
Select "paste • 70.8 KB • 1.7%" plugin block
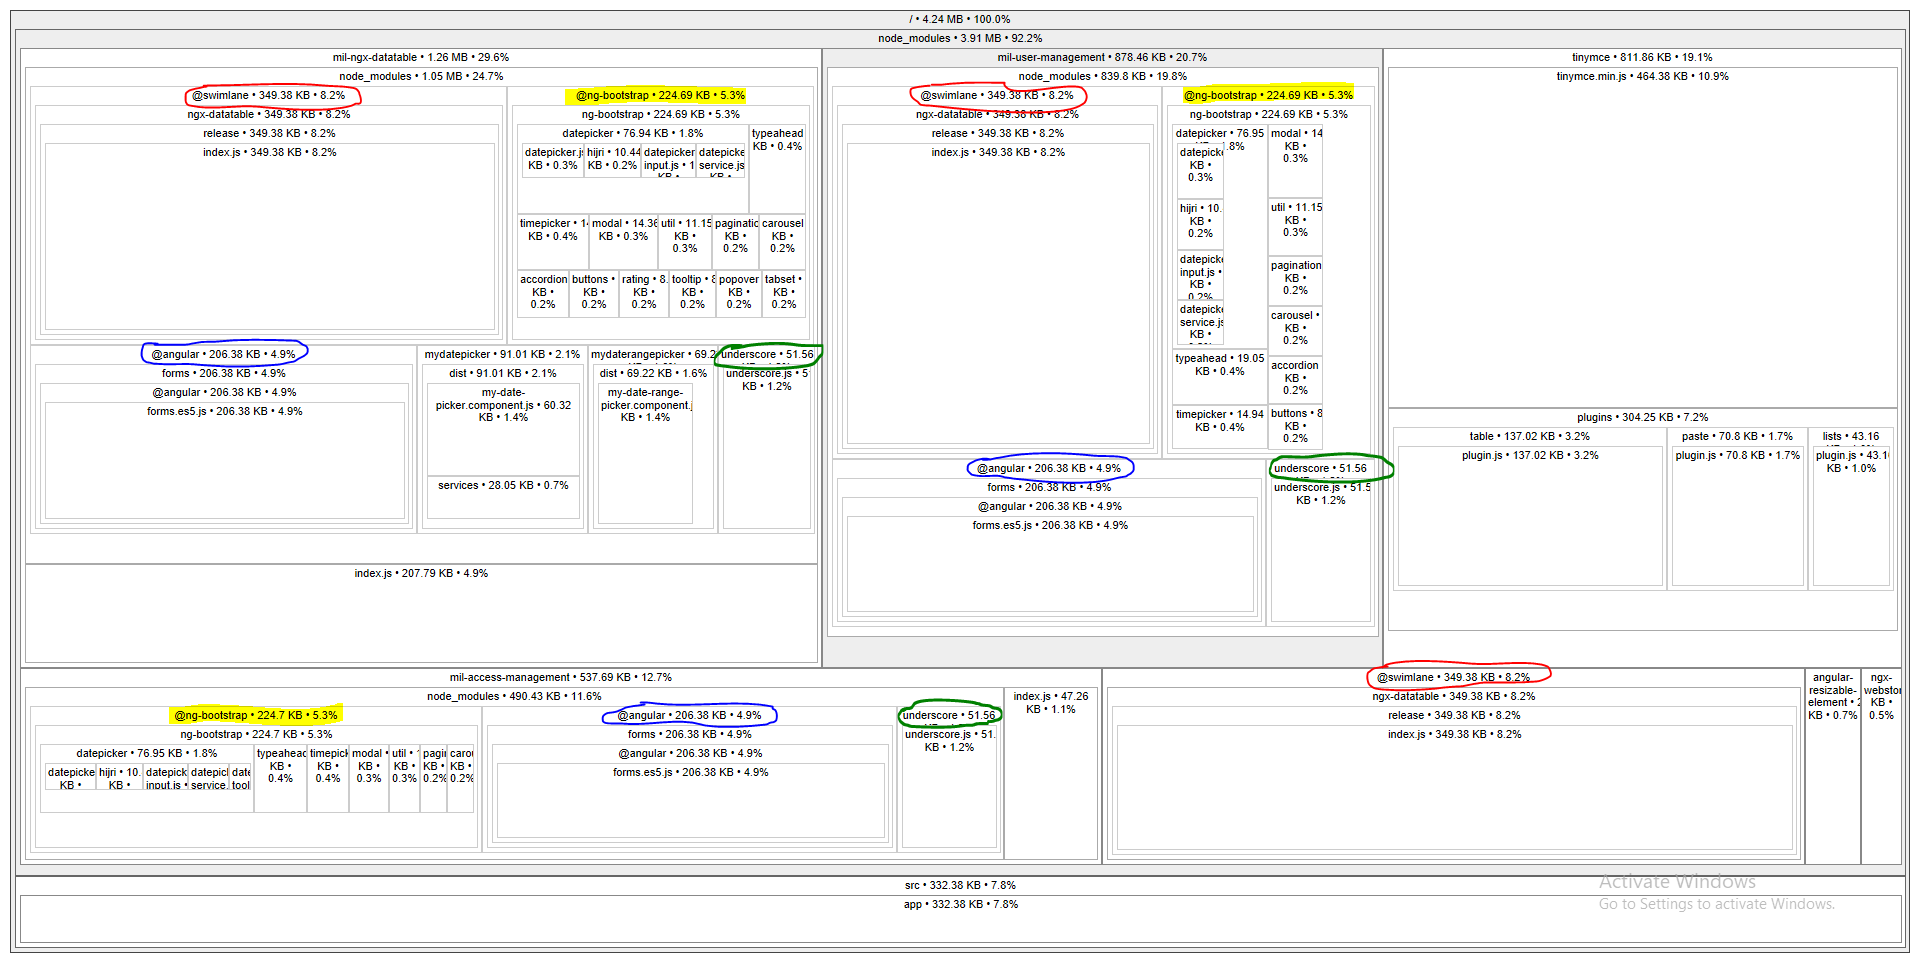pos(1737,436)
